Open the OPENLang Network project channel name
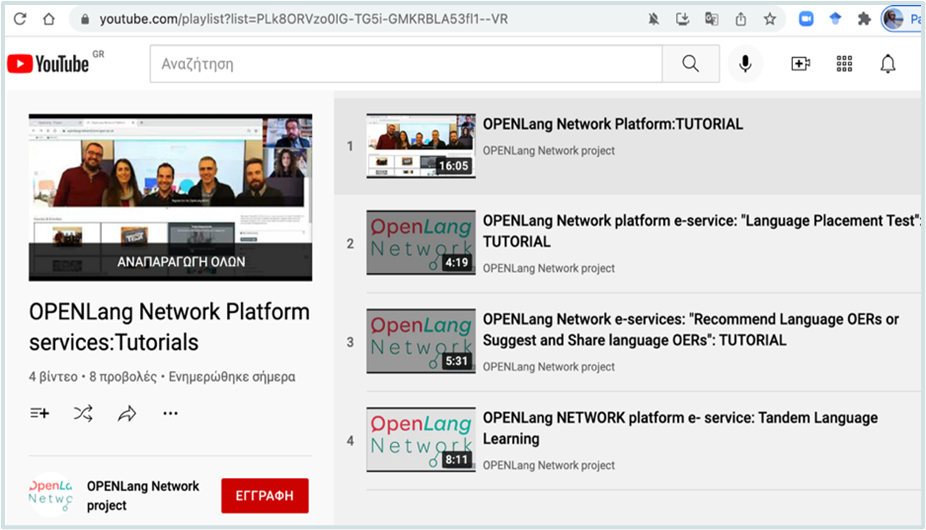This screenshot has width=926, height=530. pos(143,495)
